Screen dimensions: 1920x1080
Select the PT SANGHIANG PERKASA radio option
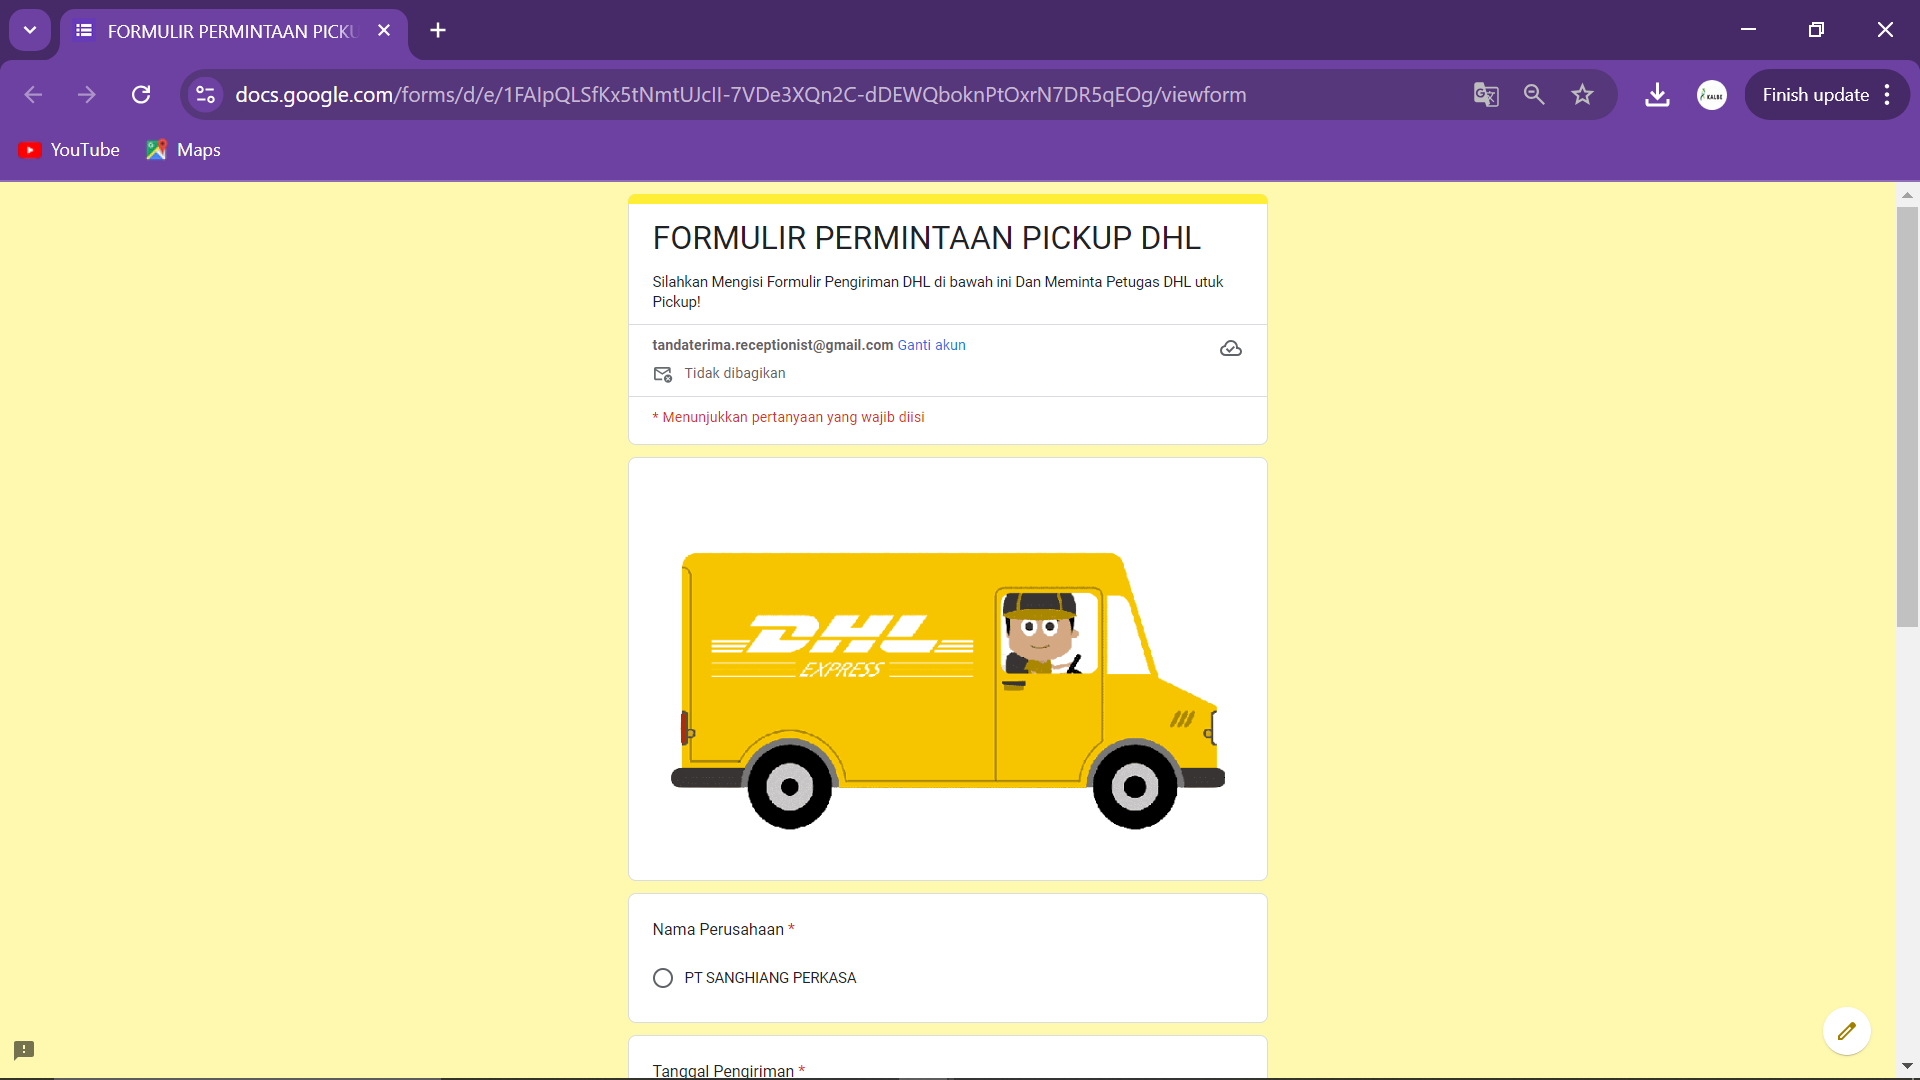pyautogui.click(x=663, y=978)
